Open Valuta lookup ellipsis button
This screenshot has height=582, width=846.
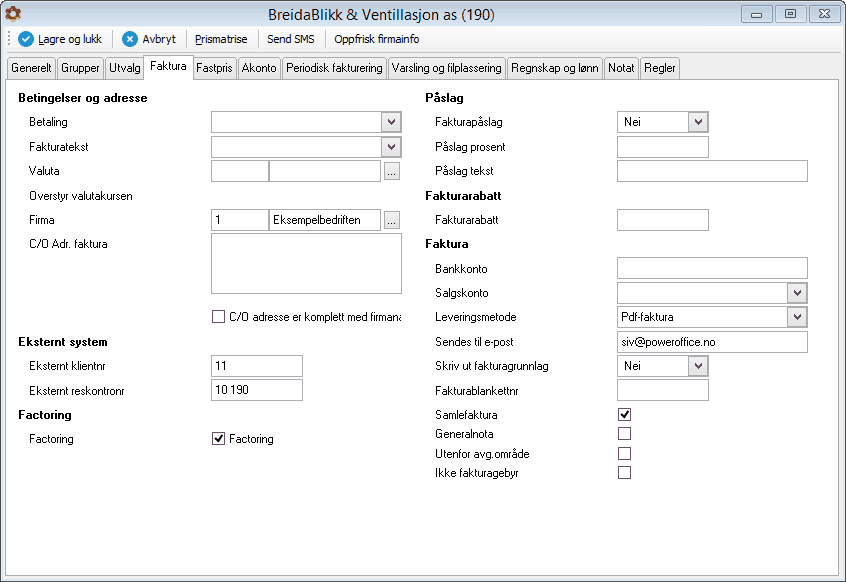pos(392,171)
